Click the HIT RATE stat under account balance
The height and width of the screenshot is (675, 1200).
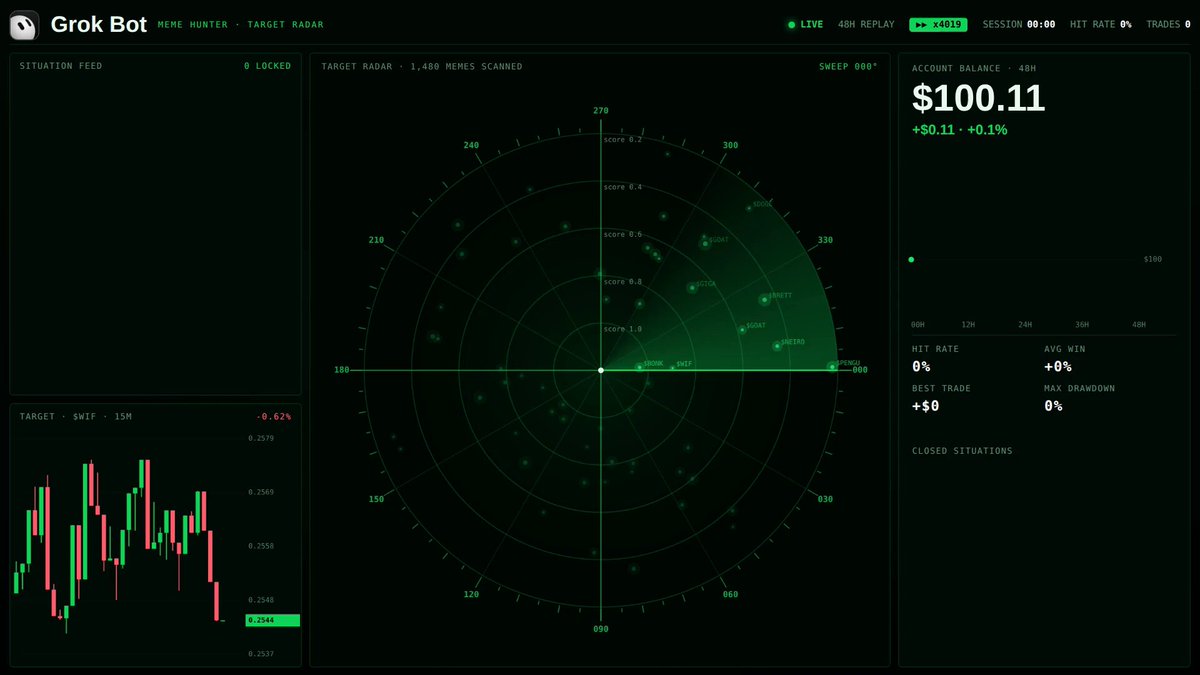point(935,358)
